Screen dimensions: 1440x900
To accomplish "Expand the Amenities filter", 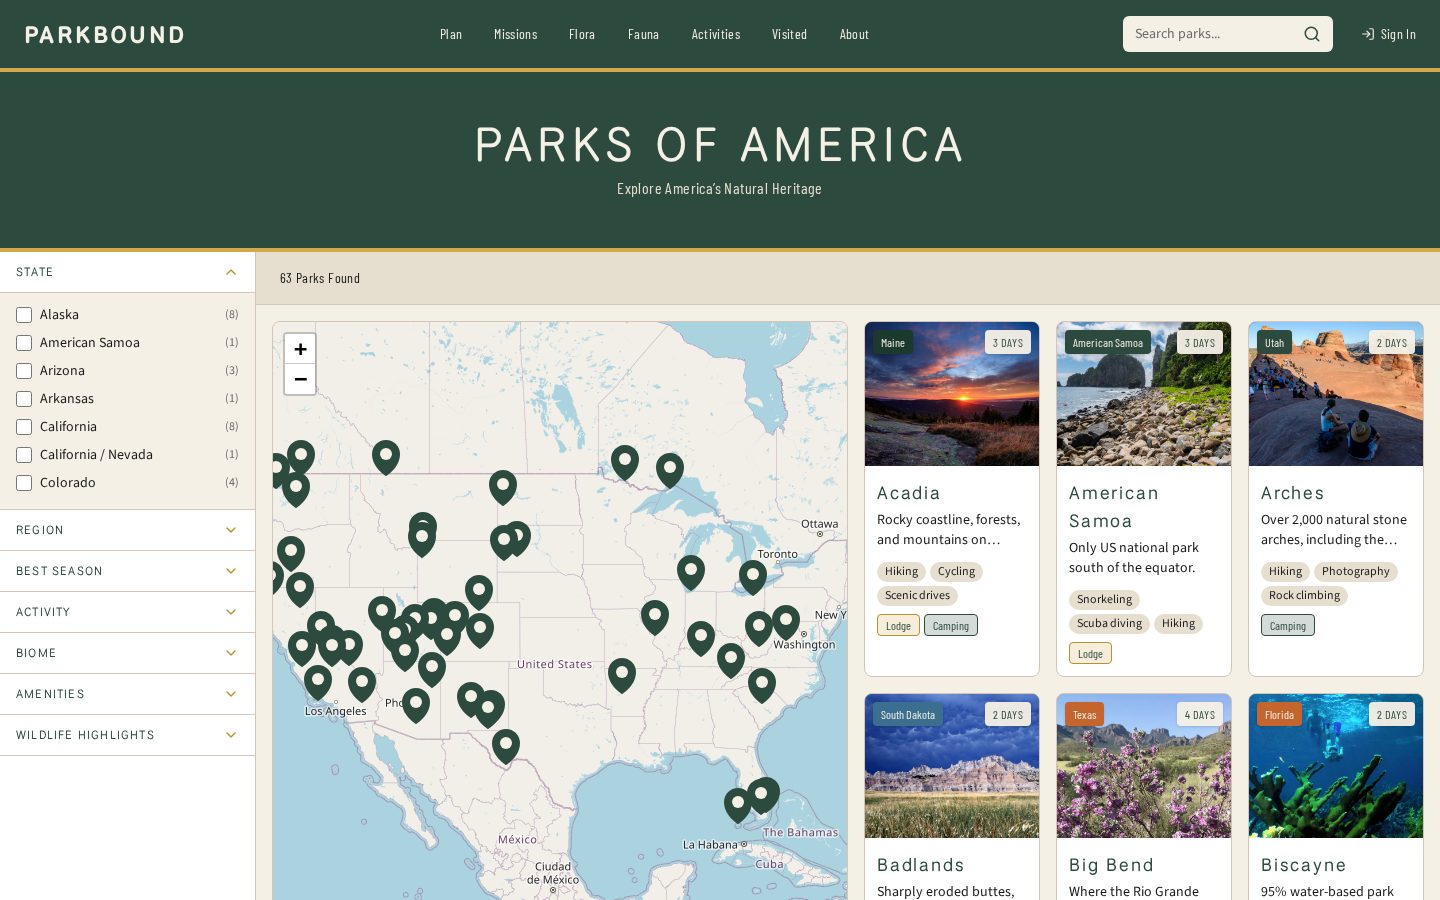I will pos(127,694).
